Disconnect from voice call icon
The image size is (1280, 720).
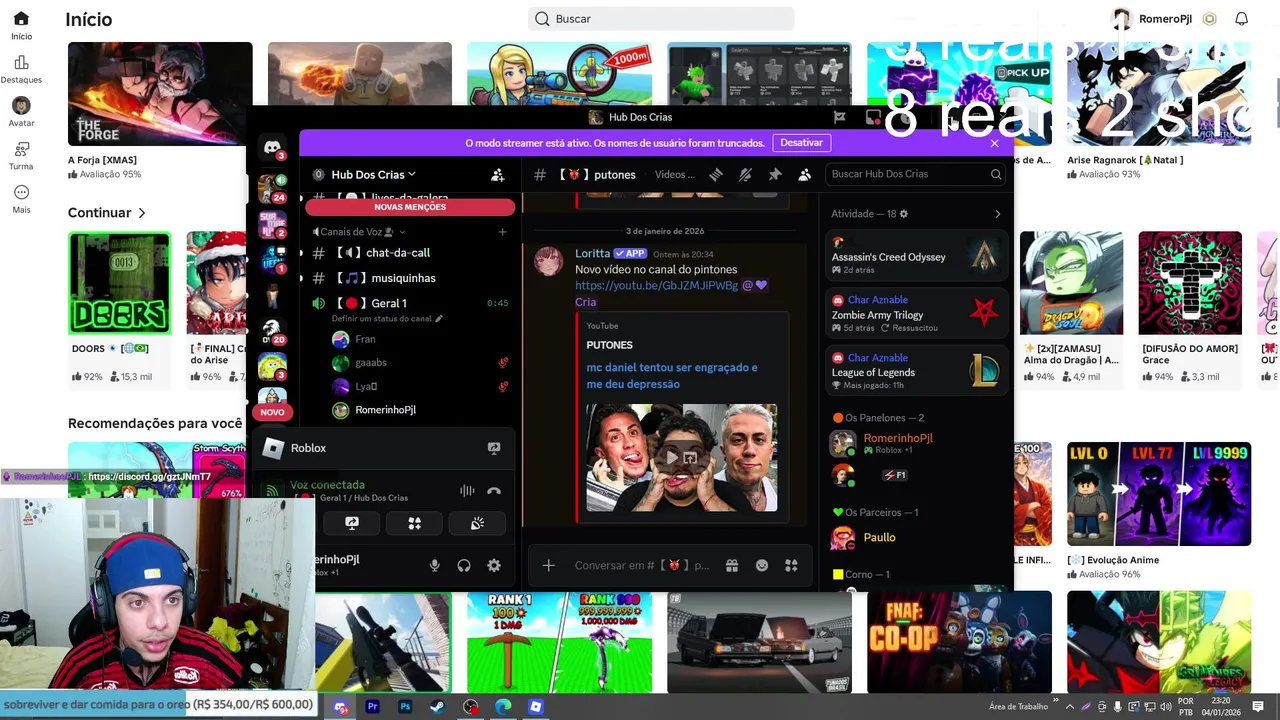493,491
